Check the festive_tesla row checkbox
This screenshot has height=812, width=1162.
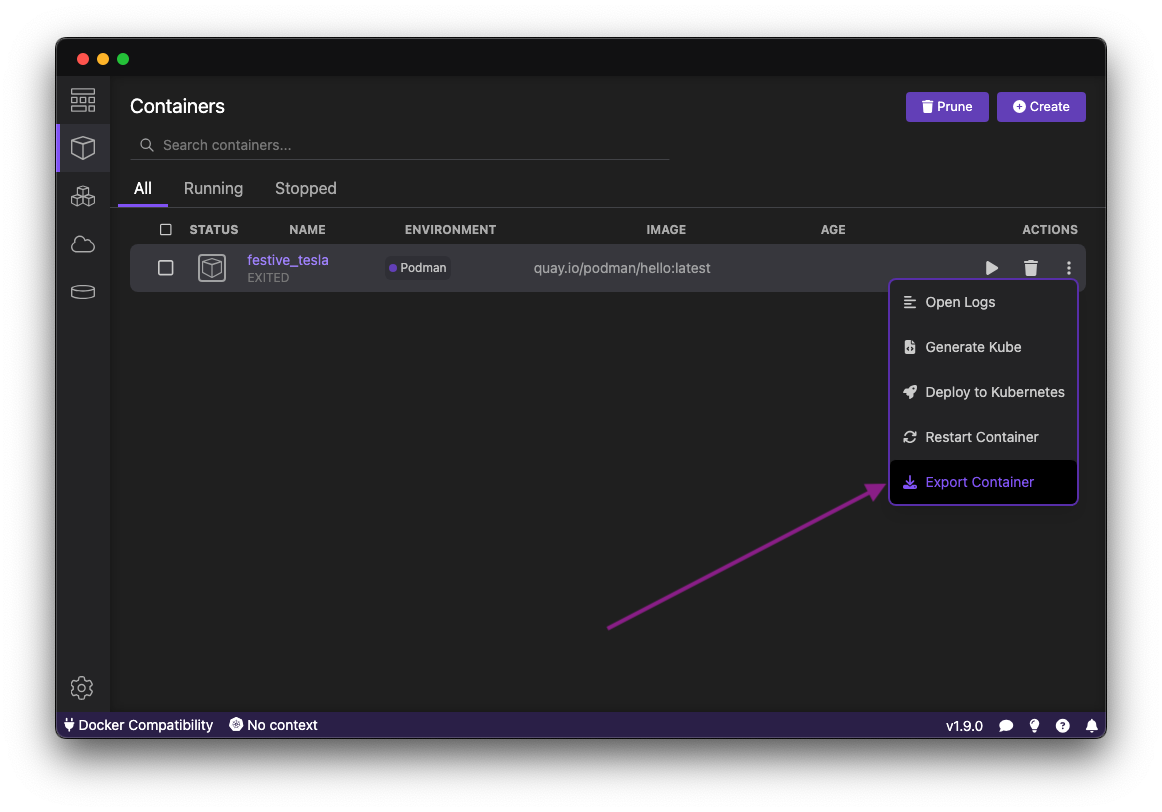click(165, 267)
